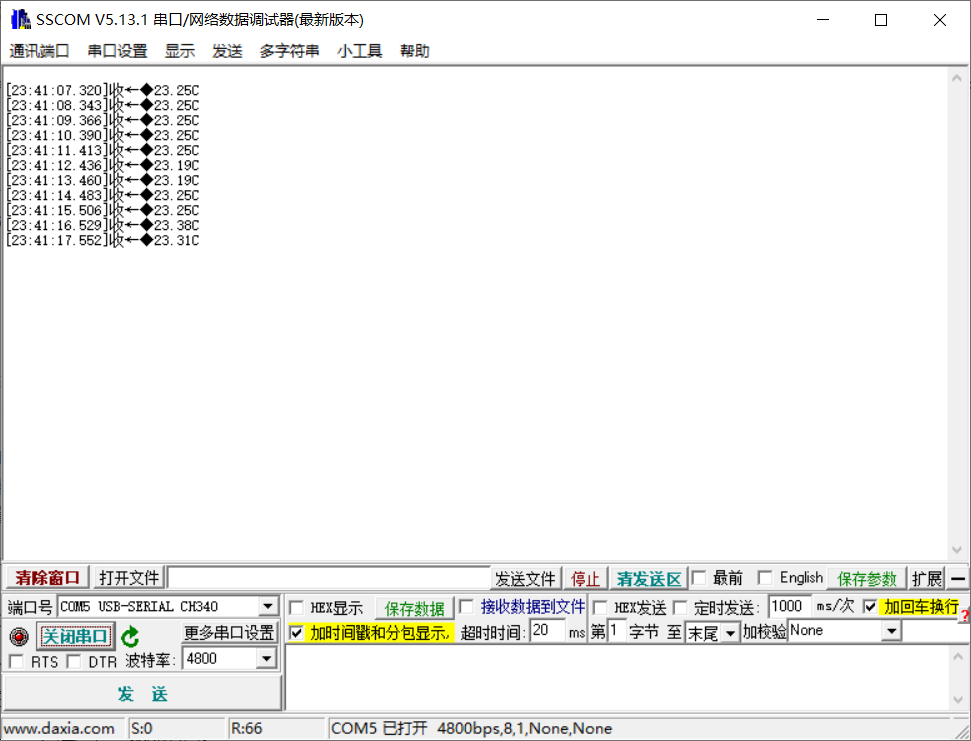Expand the 波特率 baud rate dropdown

point(266,658)
